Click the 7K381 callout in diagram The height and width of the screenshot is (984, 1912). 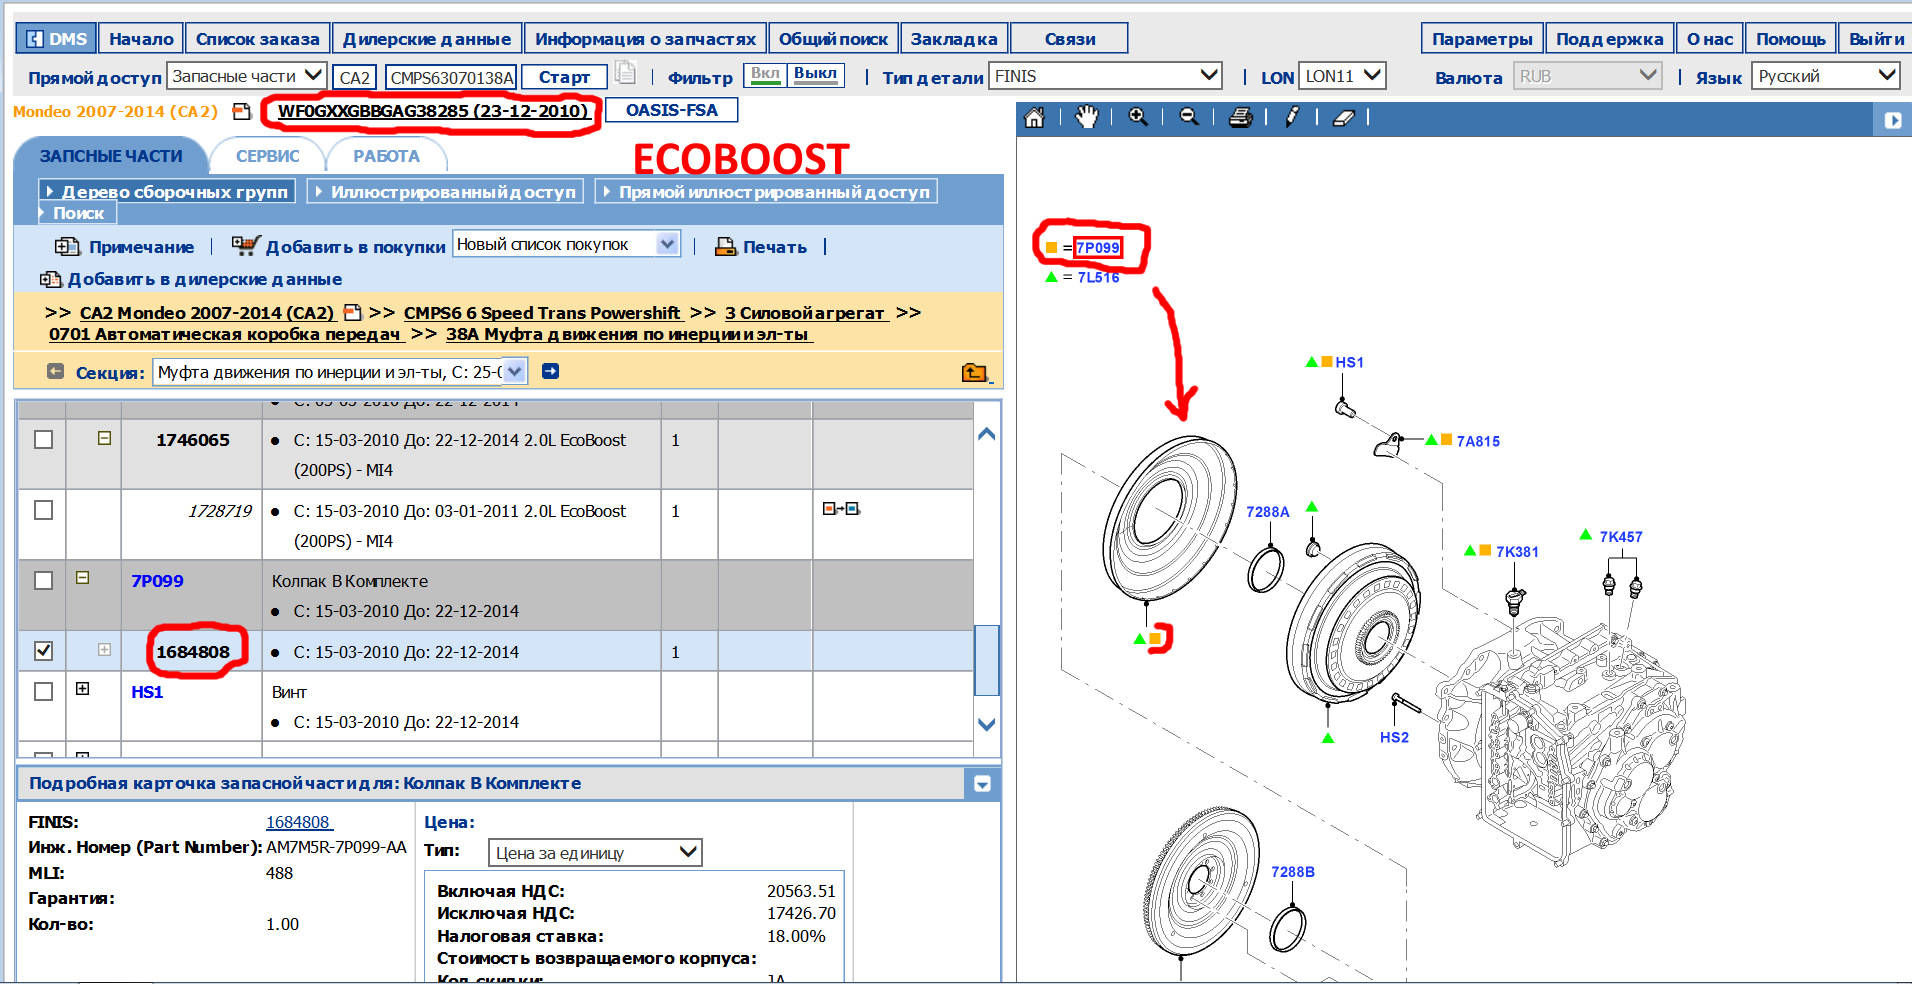click(x=1517, y=552)
